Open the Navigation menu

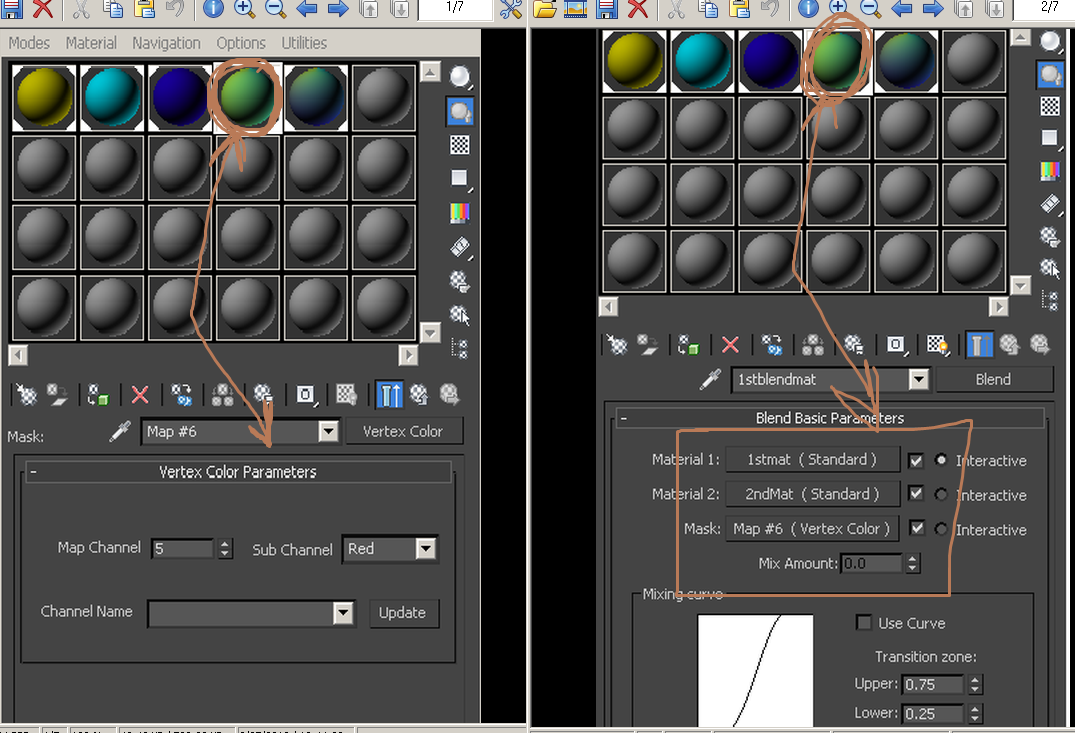pyautogui.click(x=166, y=43)
